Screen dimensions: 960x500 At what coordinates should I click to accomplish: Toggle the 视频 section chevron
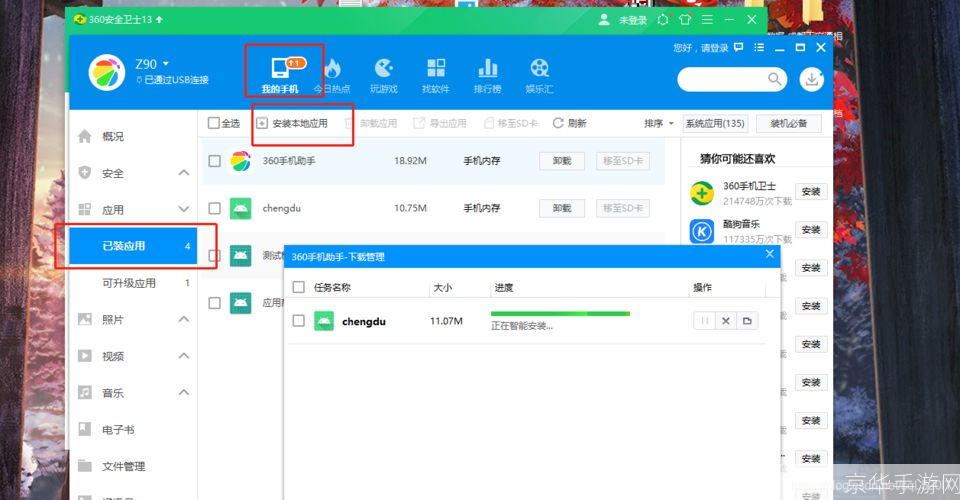(x=184, y=356)
